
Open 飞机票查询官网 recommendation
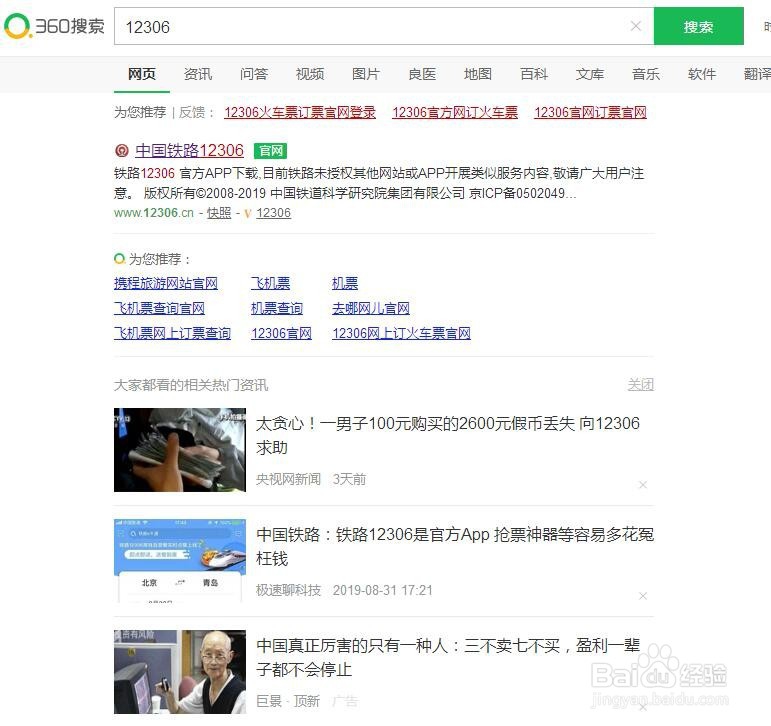coord(159,308)
